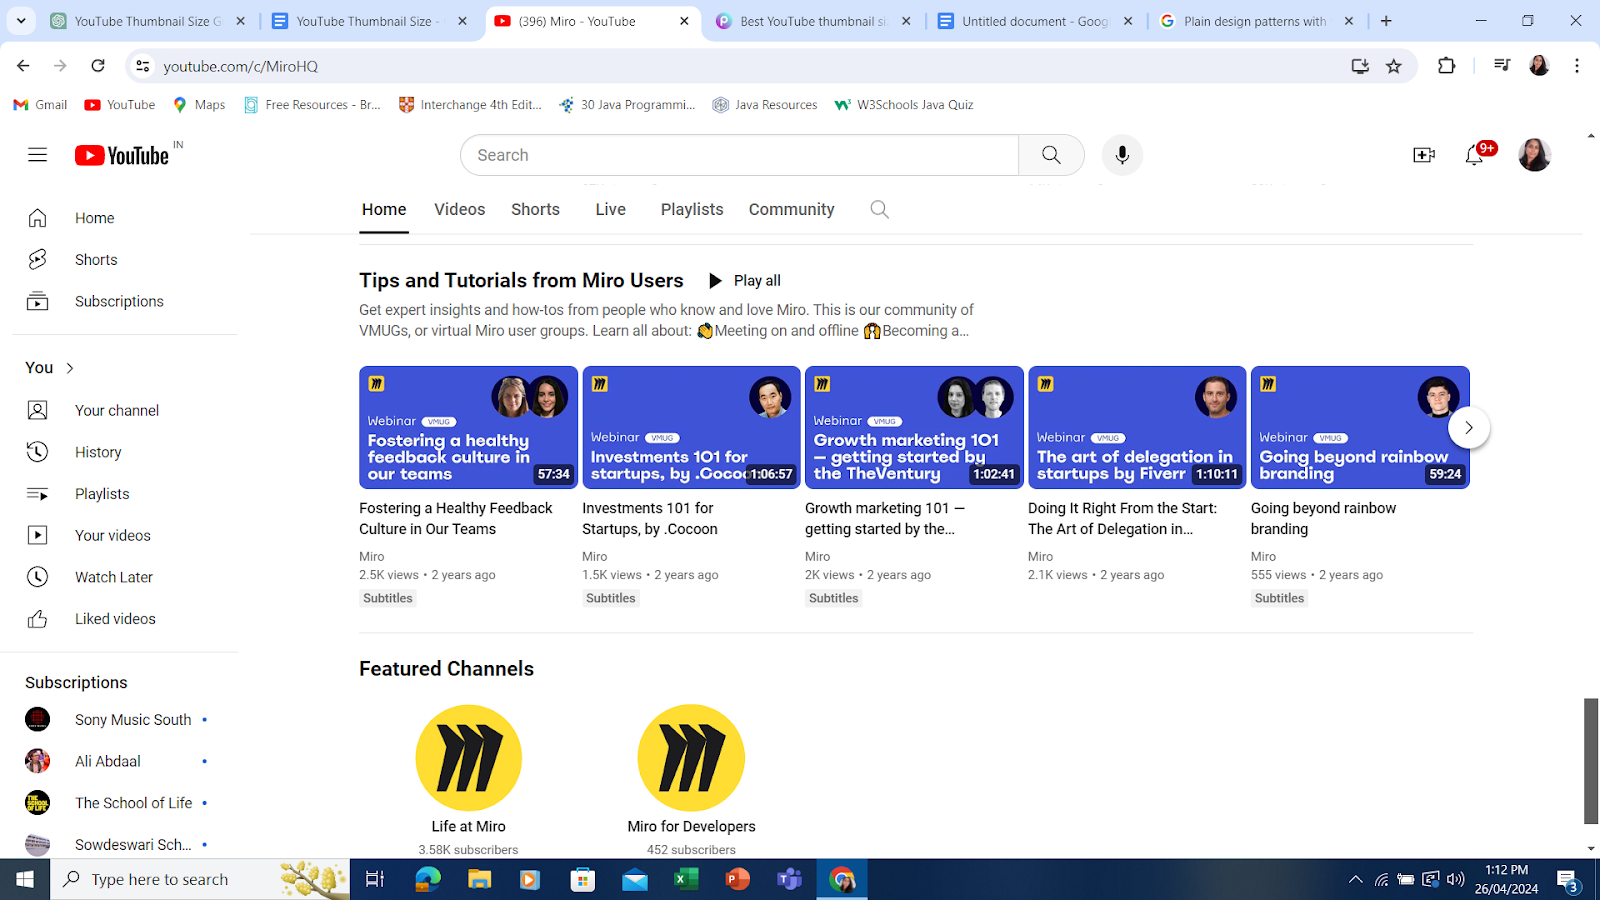Click the page vertical scrollbar thumb

(1591, 761)
